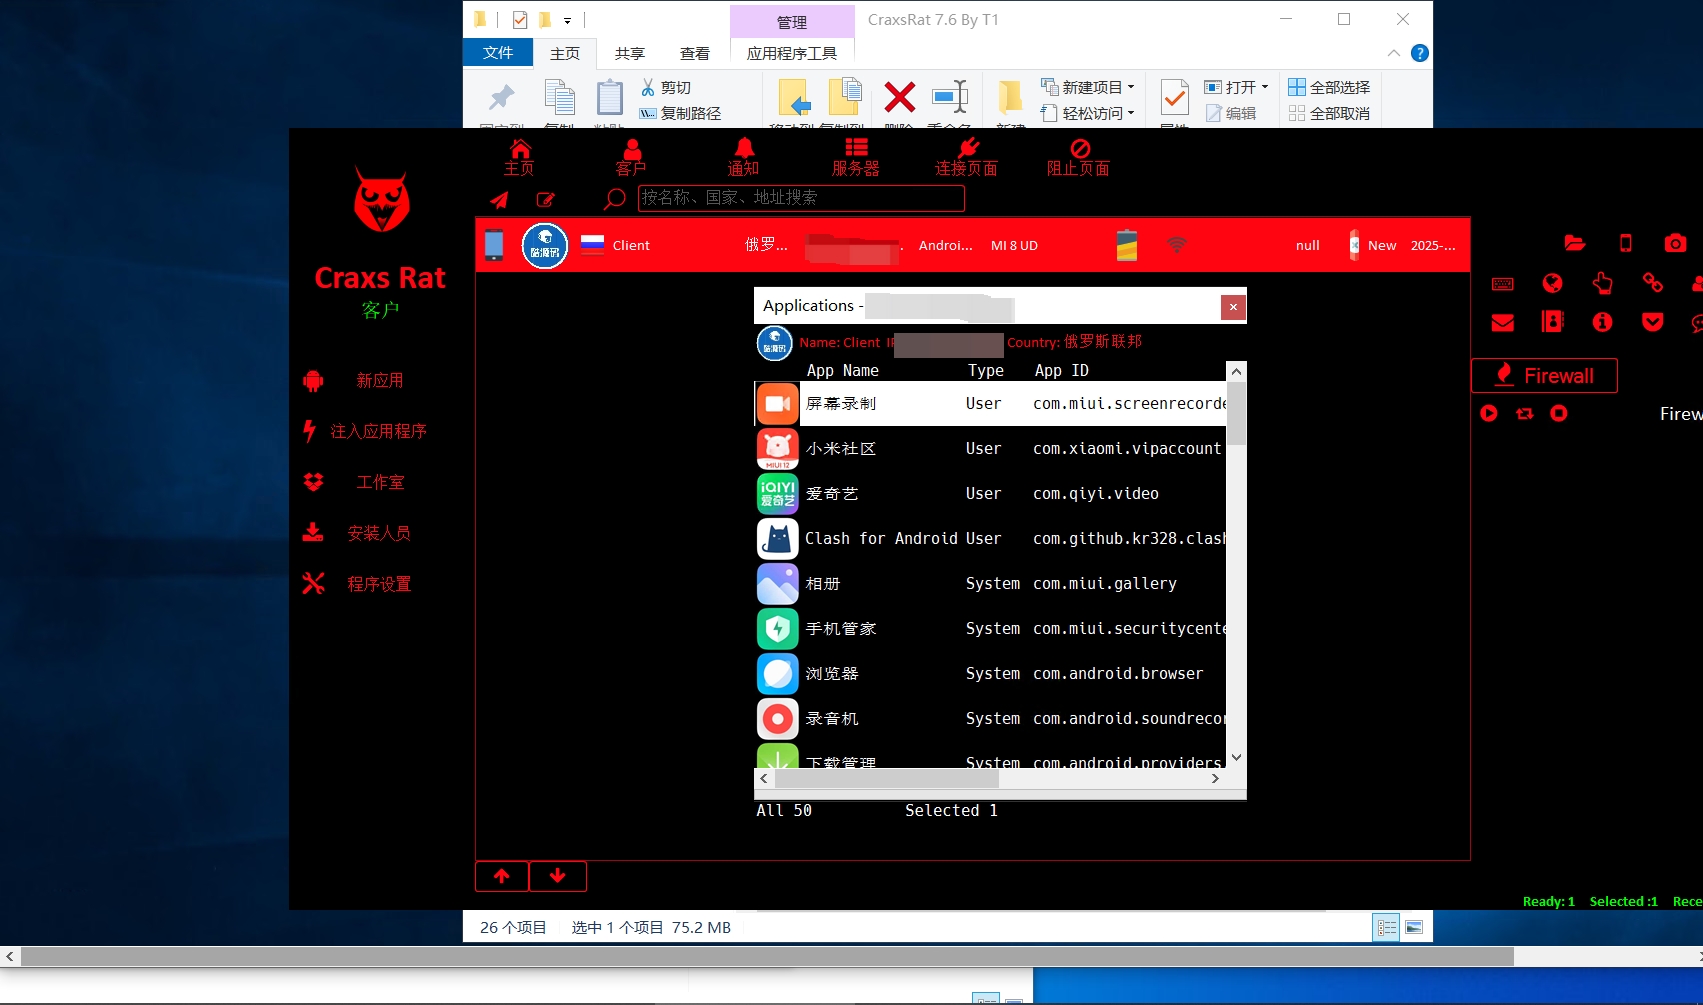The width and height of the screenshot is (1703, 1005).
Task: Open the 文件 tab in Explorer
Action: (x=498, y=53)
